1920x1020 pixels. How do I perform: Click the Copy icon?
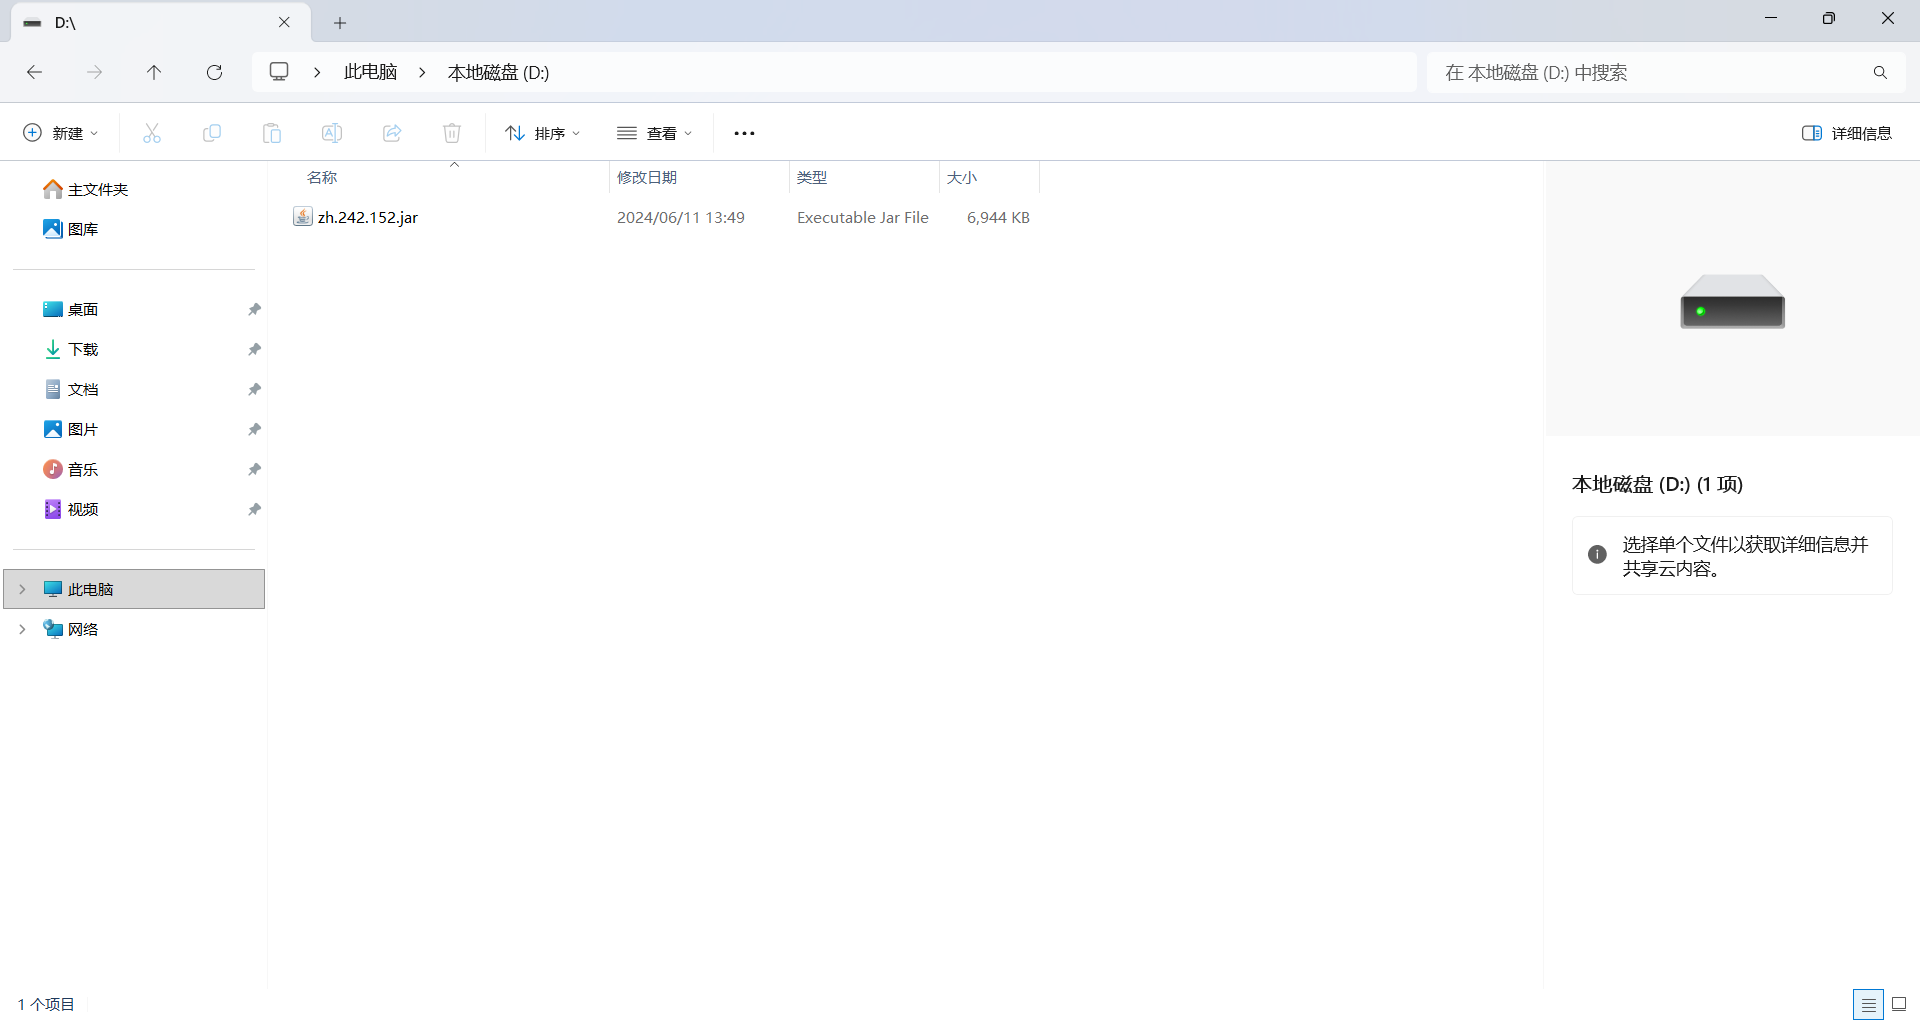pos(211,132)
